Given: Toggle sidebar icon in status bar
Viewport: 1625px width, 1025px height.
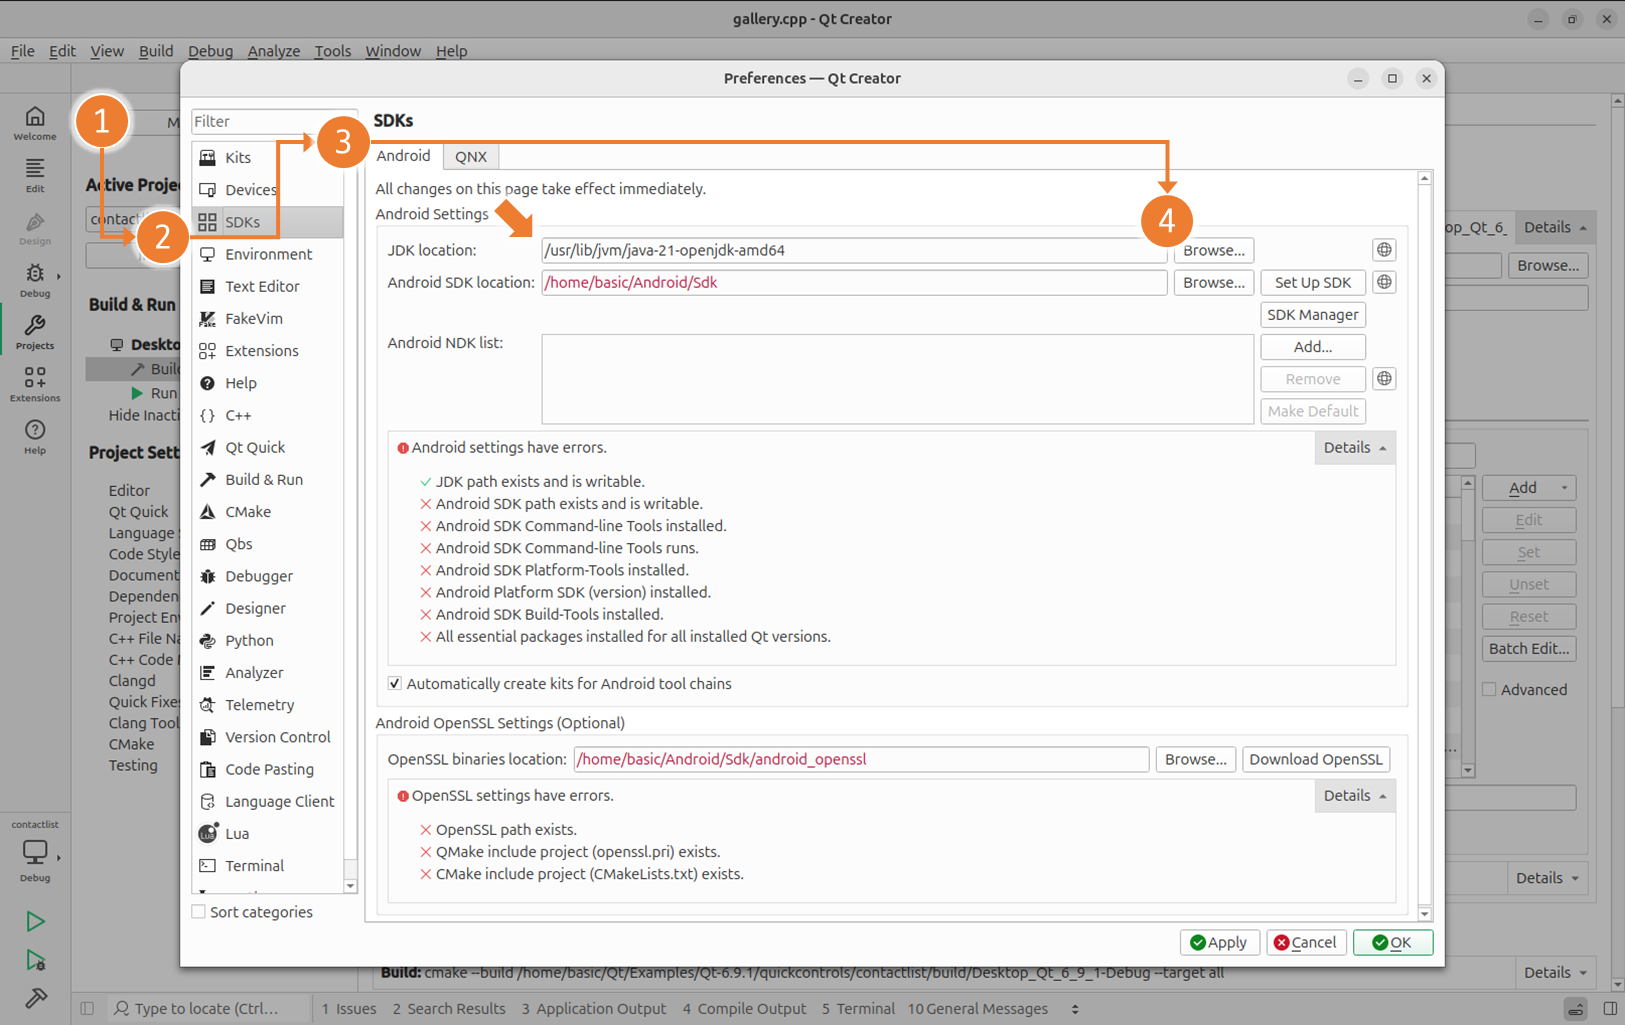Looking at the screenshot, I should (x=87, y=1009).
